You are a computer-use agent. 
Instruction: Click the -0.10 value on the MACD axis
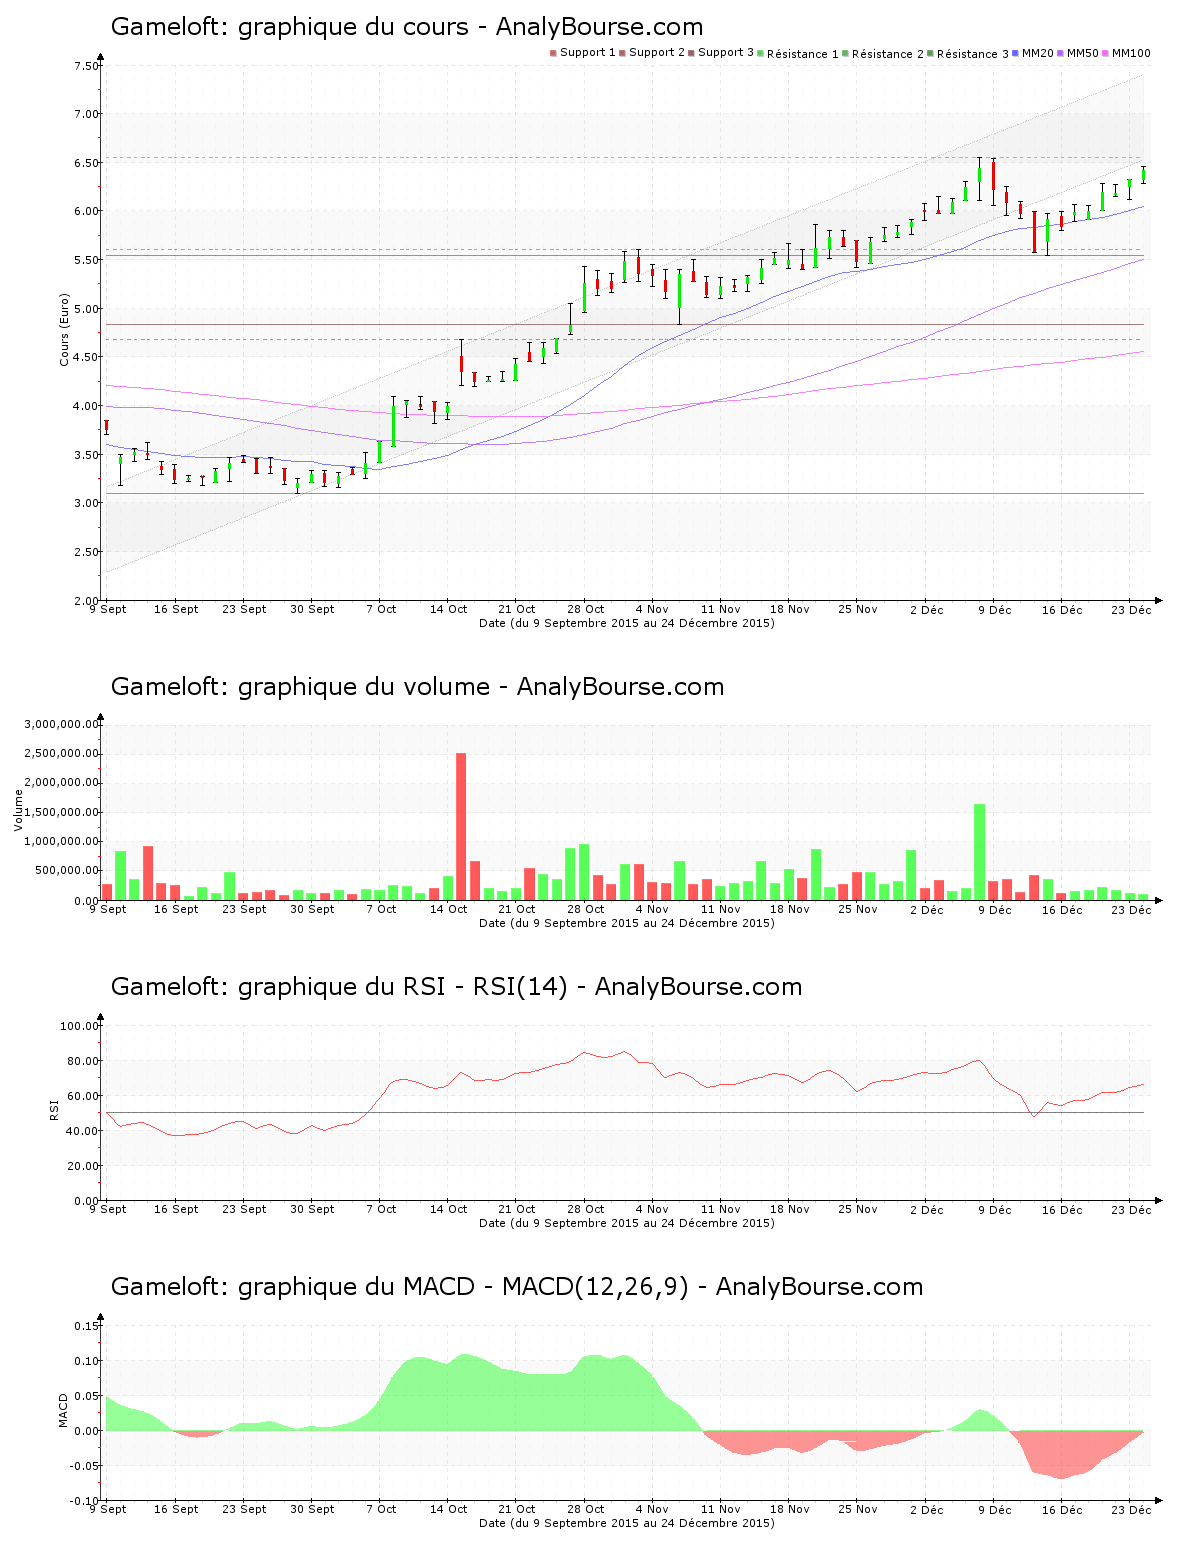[84, 1501]
